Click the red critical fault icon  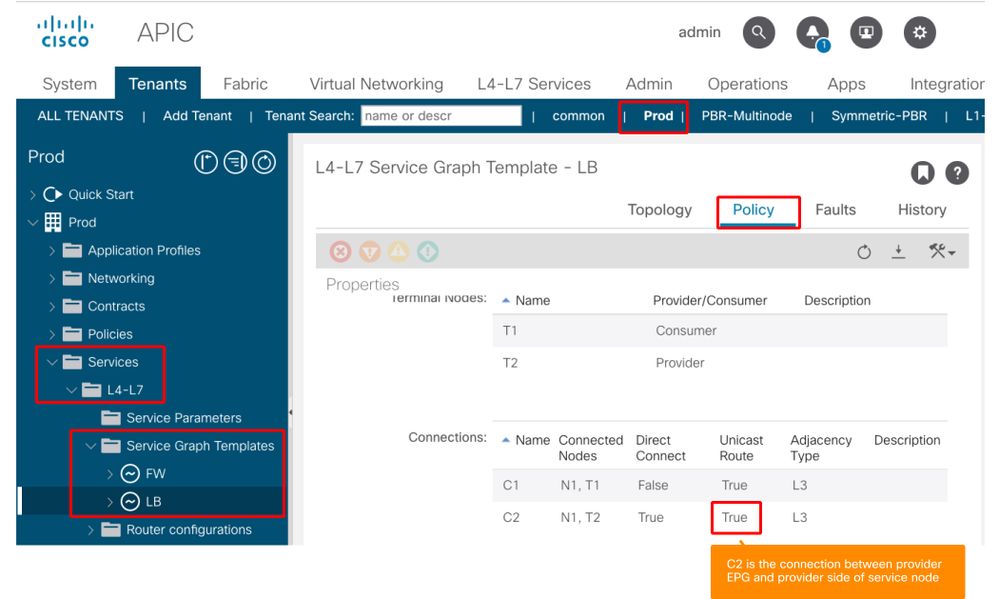[341, 252]
